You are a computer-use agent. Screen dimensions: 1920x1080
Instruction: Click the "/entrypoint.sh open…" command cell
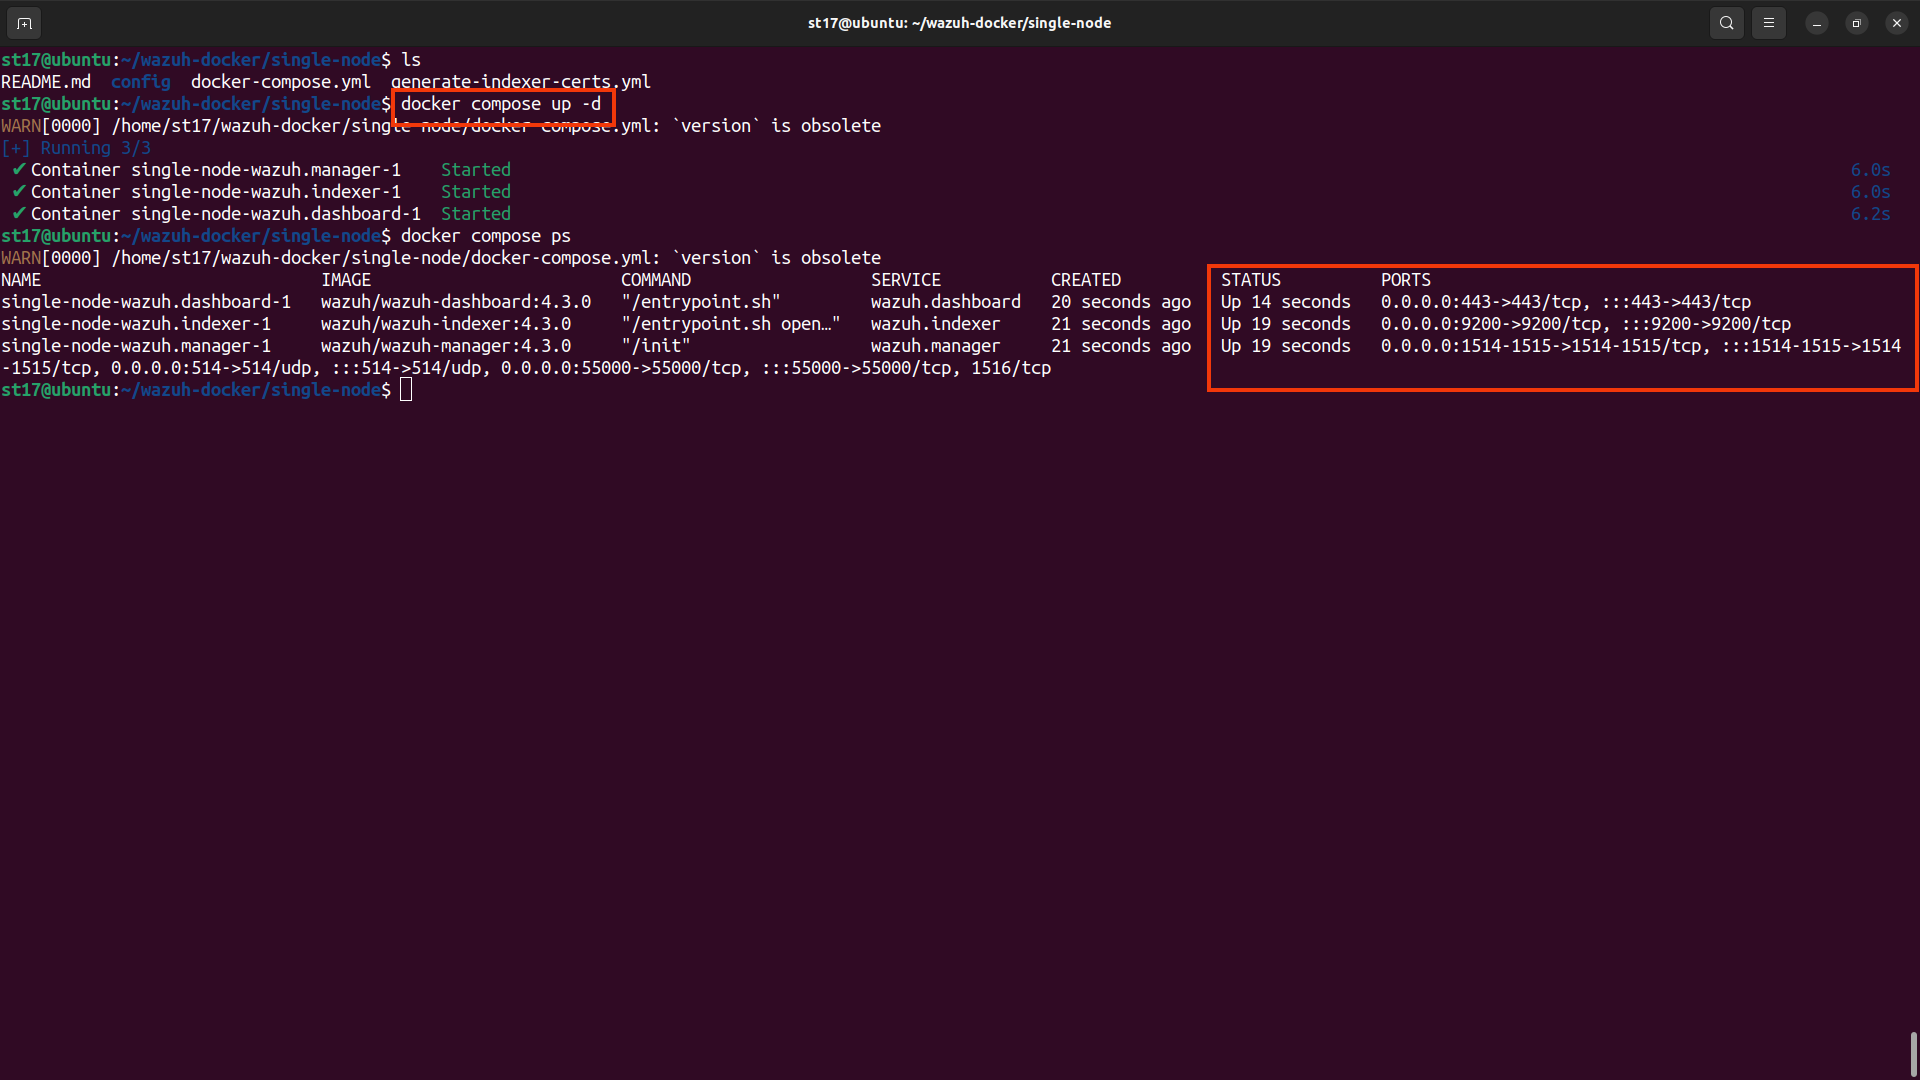point(731,324)
